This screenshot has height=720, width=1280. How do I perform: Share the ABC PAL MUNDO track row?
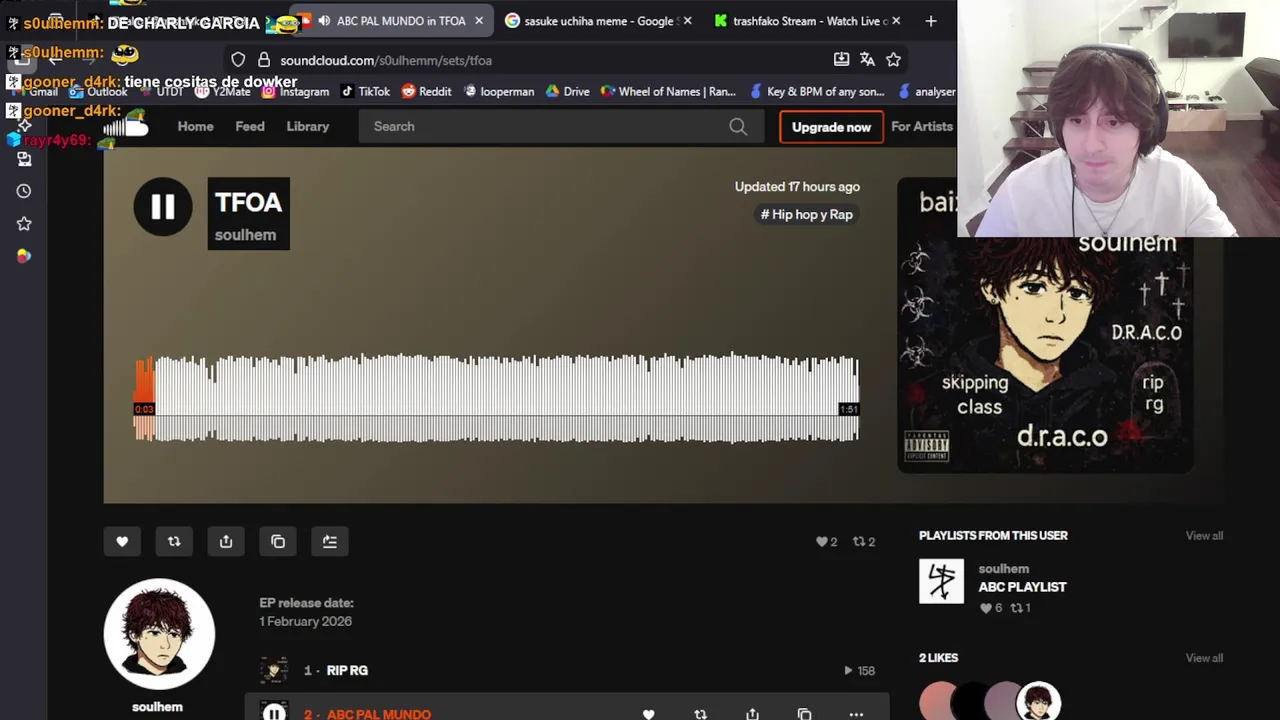point(752,714)
